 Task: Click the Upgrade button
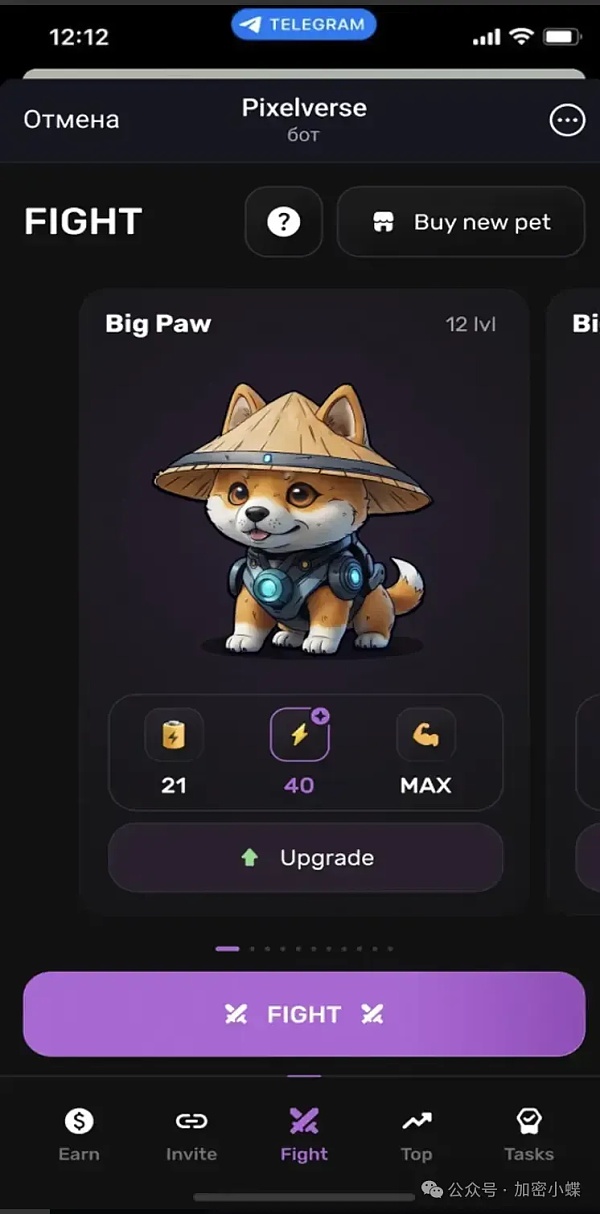tap(305, 858)
